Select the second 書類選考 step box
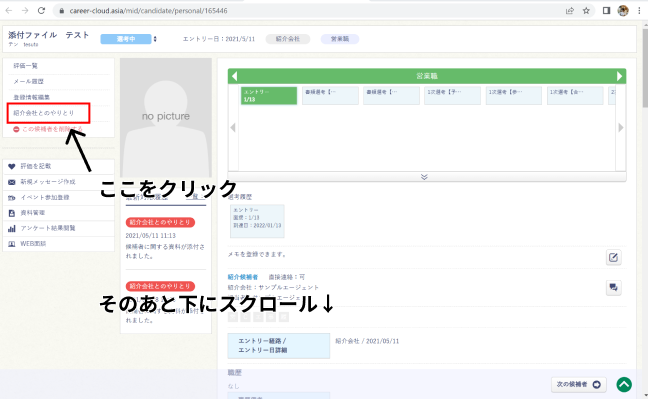The height and width of the screenshot is (399, 648). (x=391, y=96)
